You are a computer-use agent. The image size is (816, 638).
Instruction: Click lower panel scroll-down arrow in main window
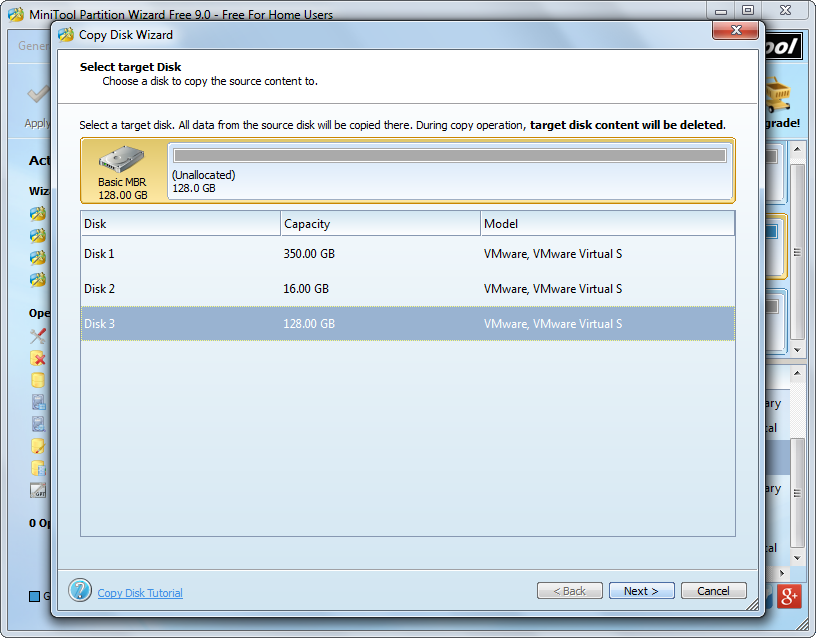[x=797, y=558]
